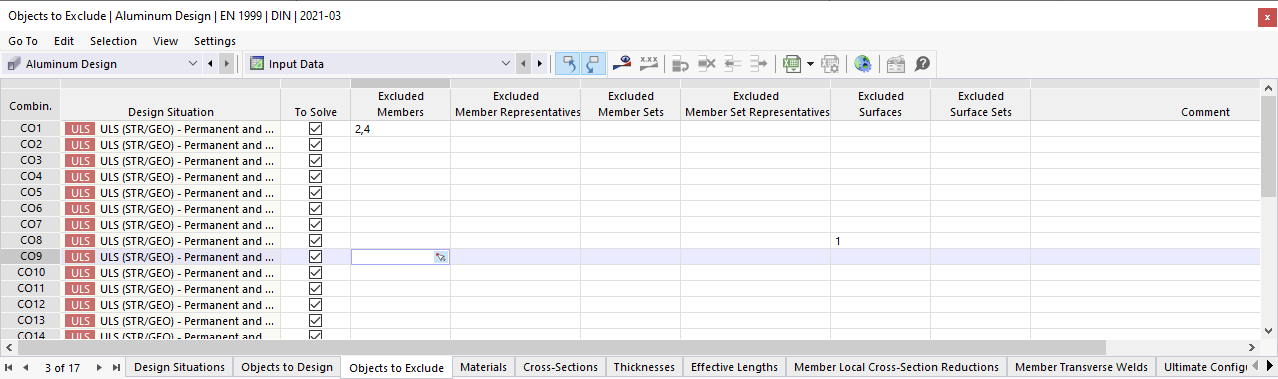Click the globe icon in toolbar

tap(862, 64)
